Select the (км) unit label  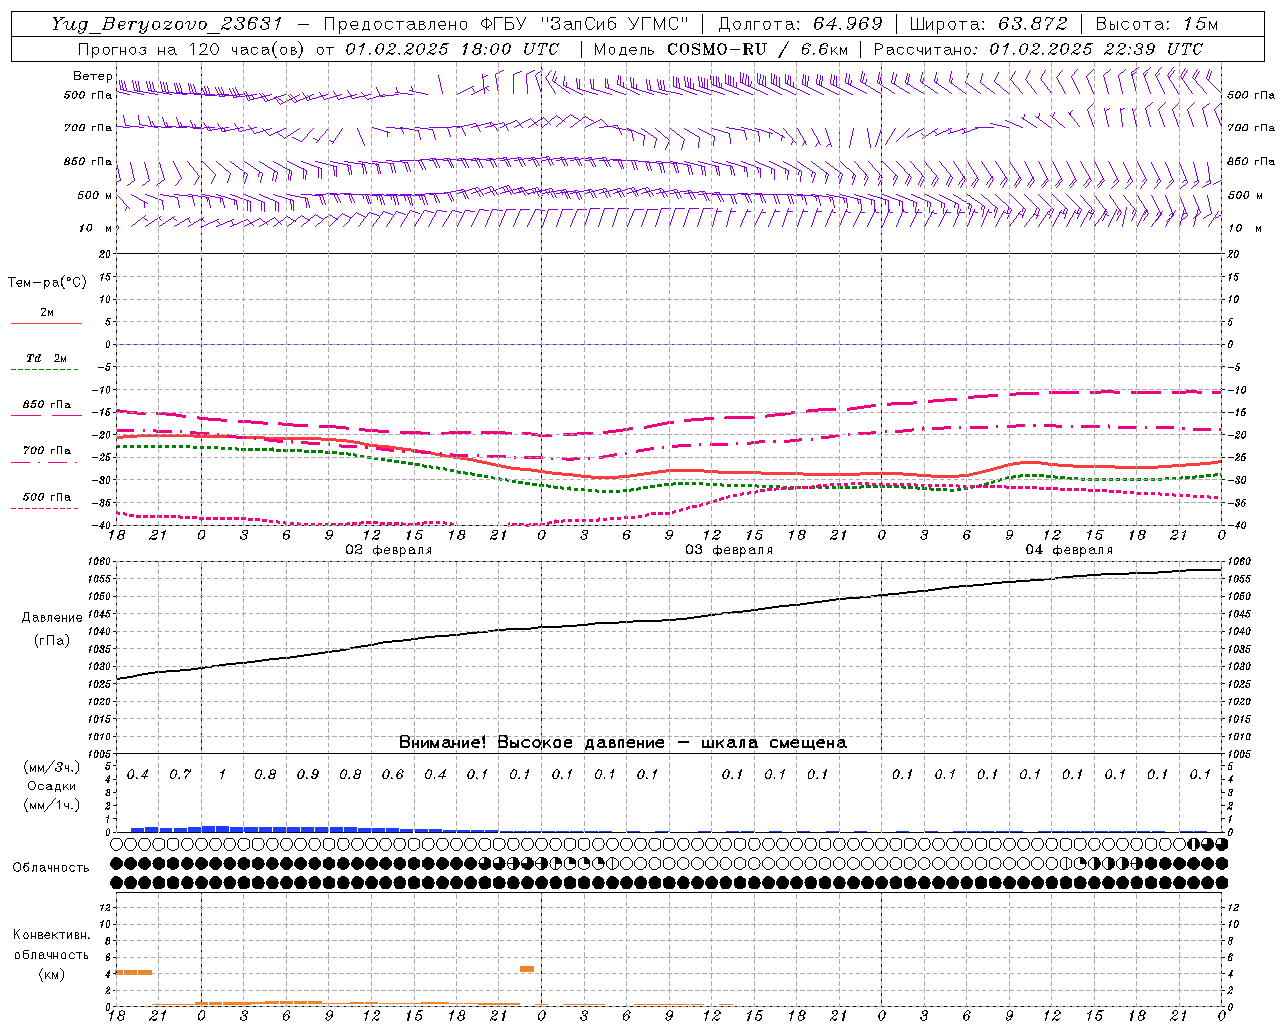point(52,974)
